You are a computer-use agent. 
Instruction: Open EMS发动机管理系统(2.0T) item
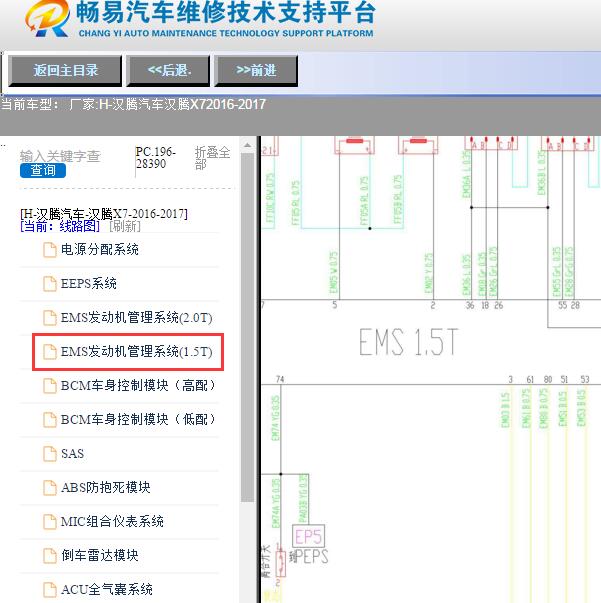coord(137,318)
